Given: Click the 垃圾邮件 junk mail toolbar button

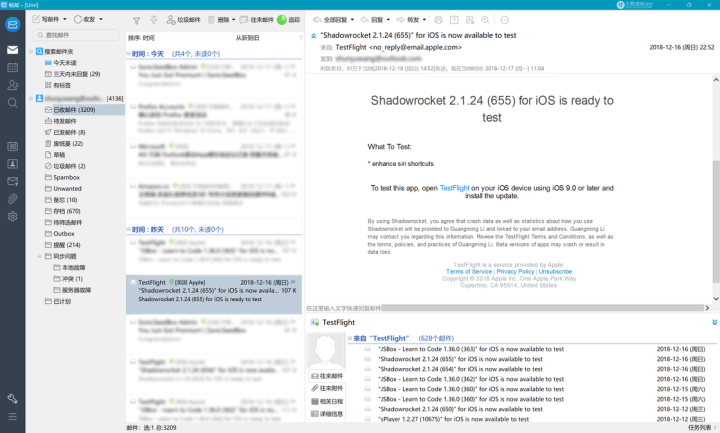Looking at the screenshot, I should coord(183,20).
